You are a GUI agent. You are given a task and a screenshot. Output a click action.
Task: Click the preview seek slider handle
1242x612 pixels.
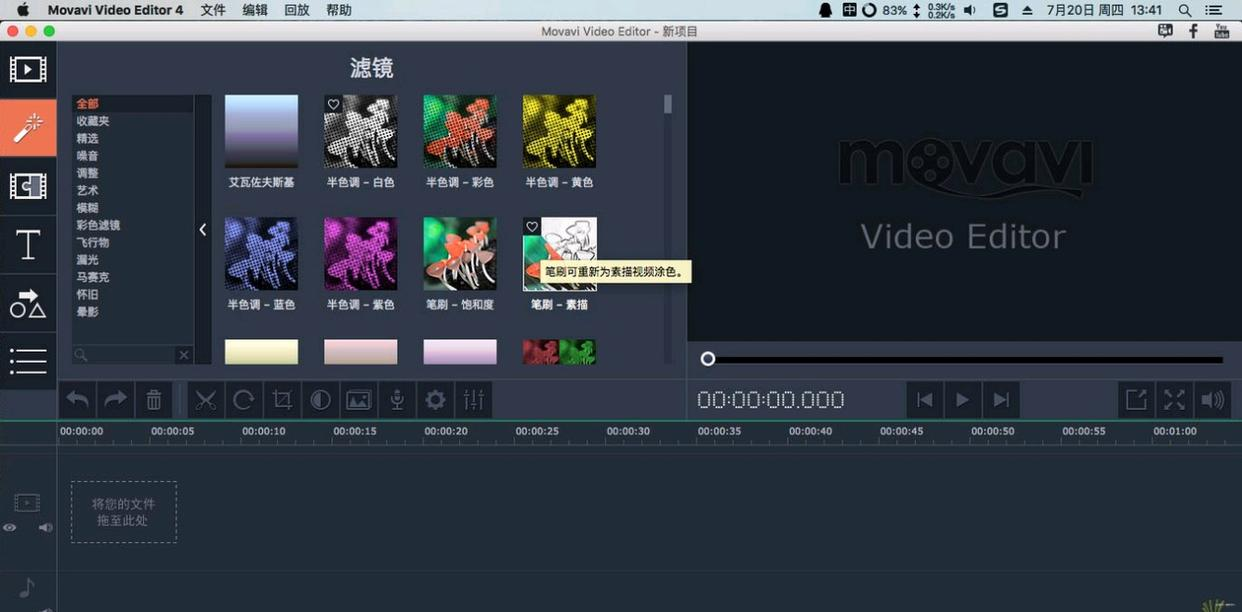click(x=708, y=359)
